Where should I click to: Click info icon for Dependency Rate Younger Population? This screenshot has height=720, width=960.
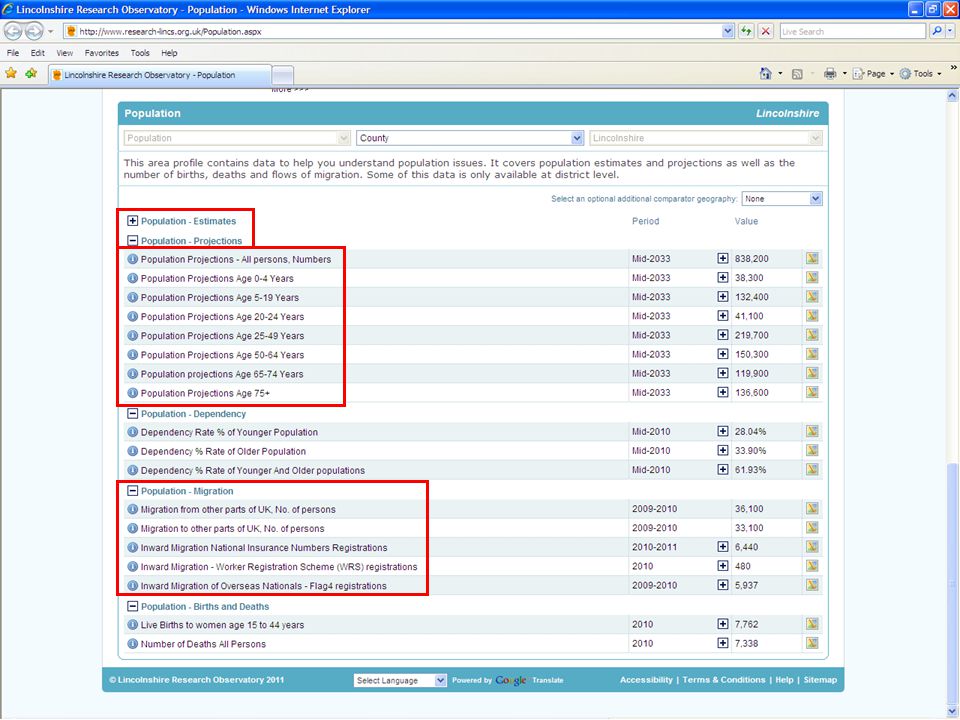(132, 432)
